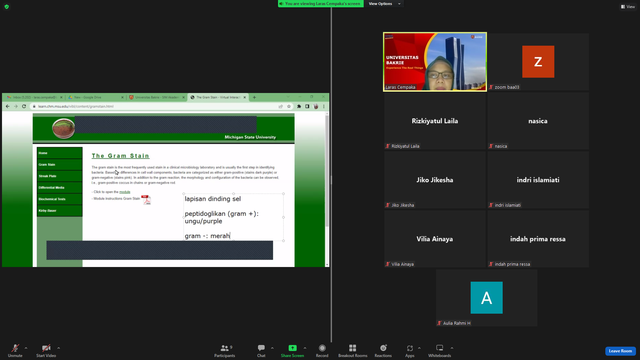Close the Google Drive browser tab
This screenshot has width=640, height=360.
pyautogui.click(x=122, y=97)
